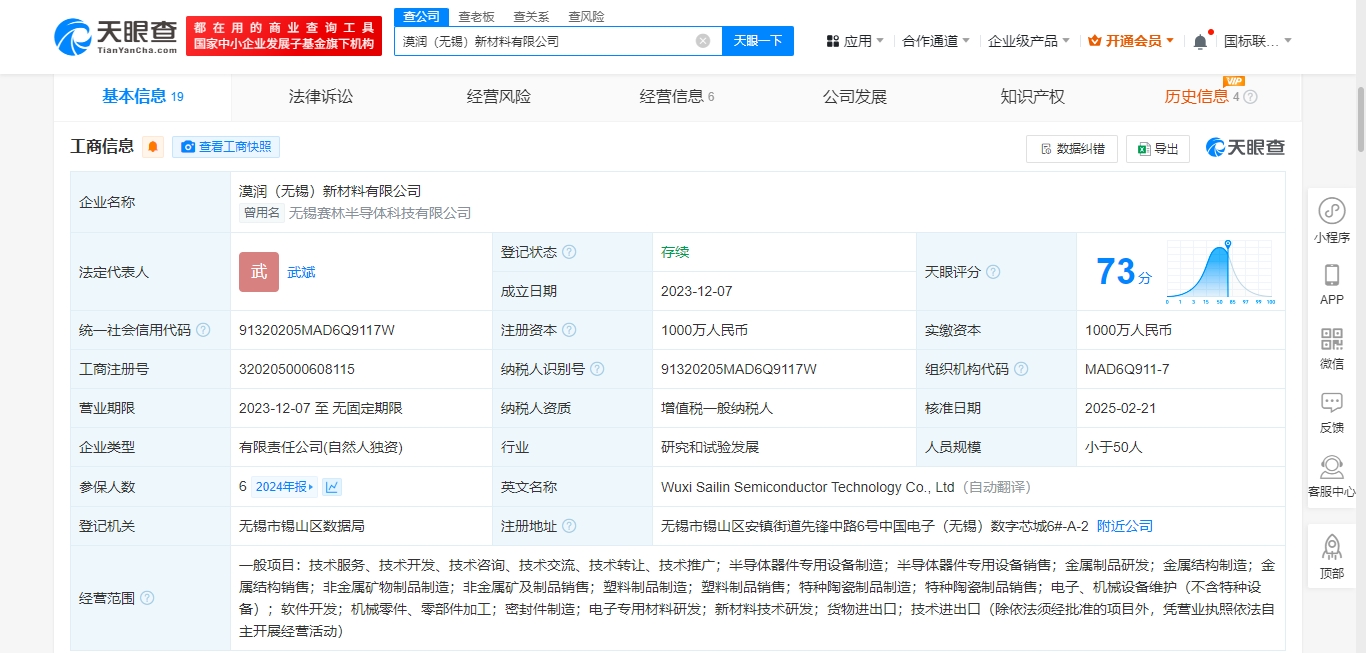Click the 天眼一下 search button
The image size is (1366, 653).
pyautogui.click(x=757, y=41)
